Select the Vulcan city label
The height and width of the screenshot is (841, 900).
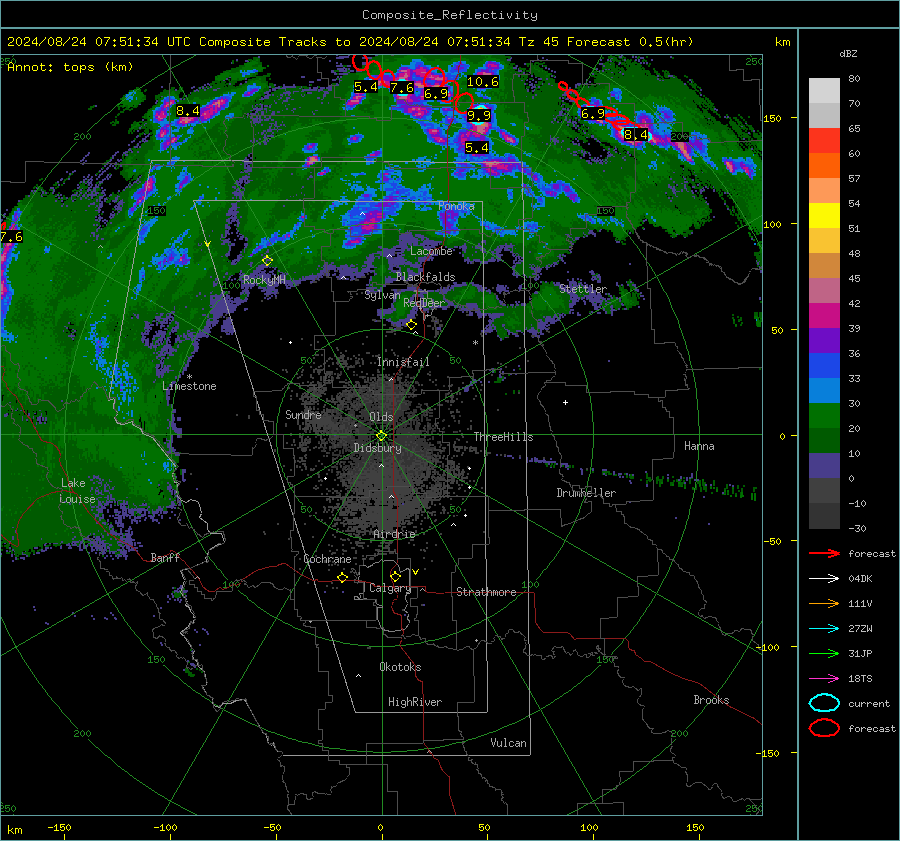point(508,743)
